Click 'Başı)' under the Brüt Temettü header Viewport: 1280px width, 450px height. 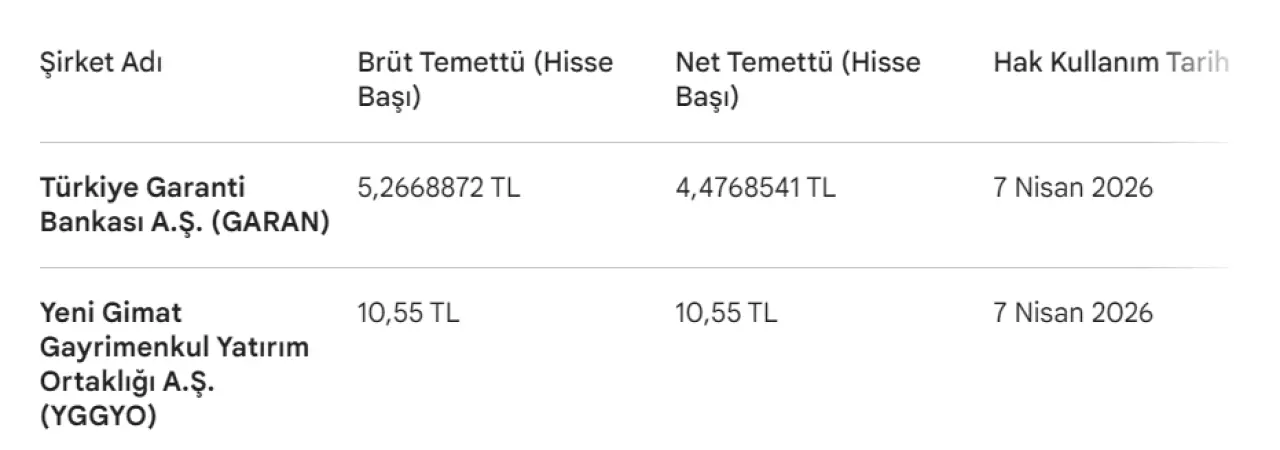[388, 99]
